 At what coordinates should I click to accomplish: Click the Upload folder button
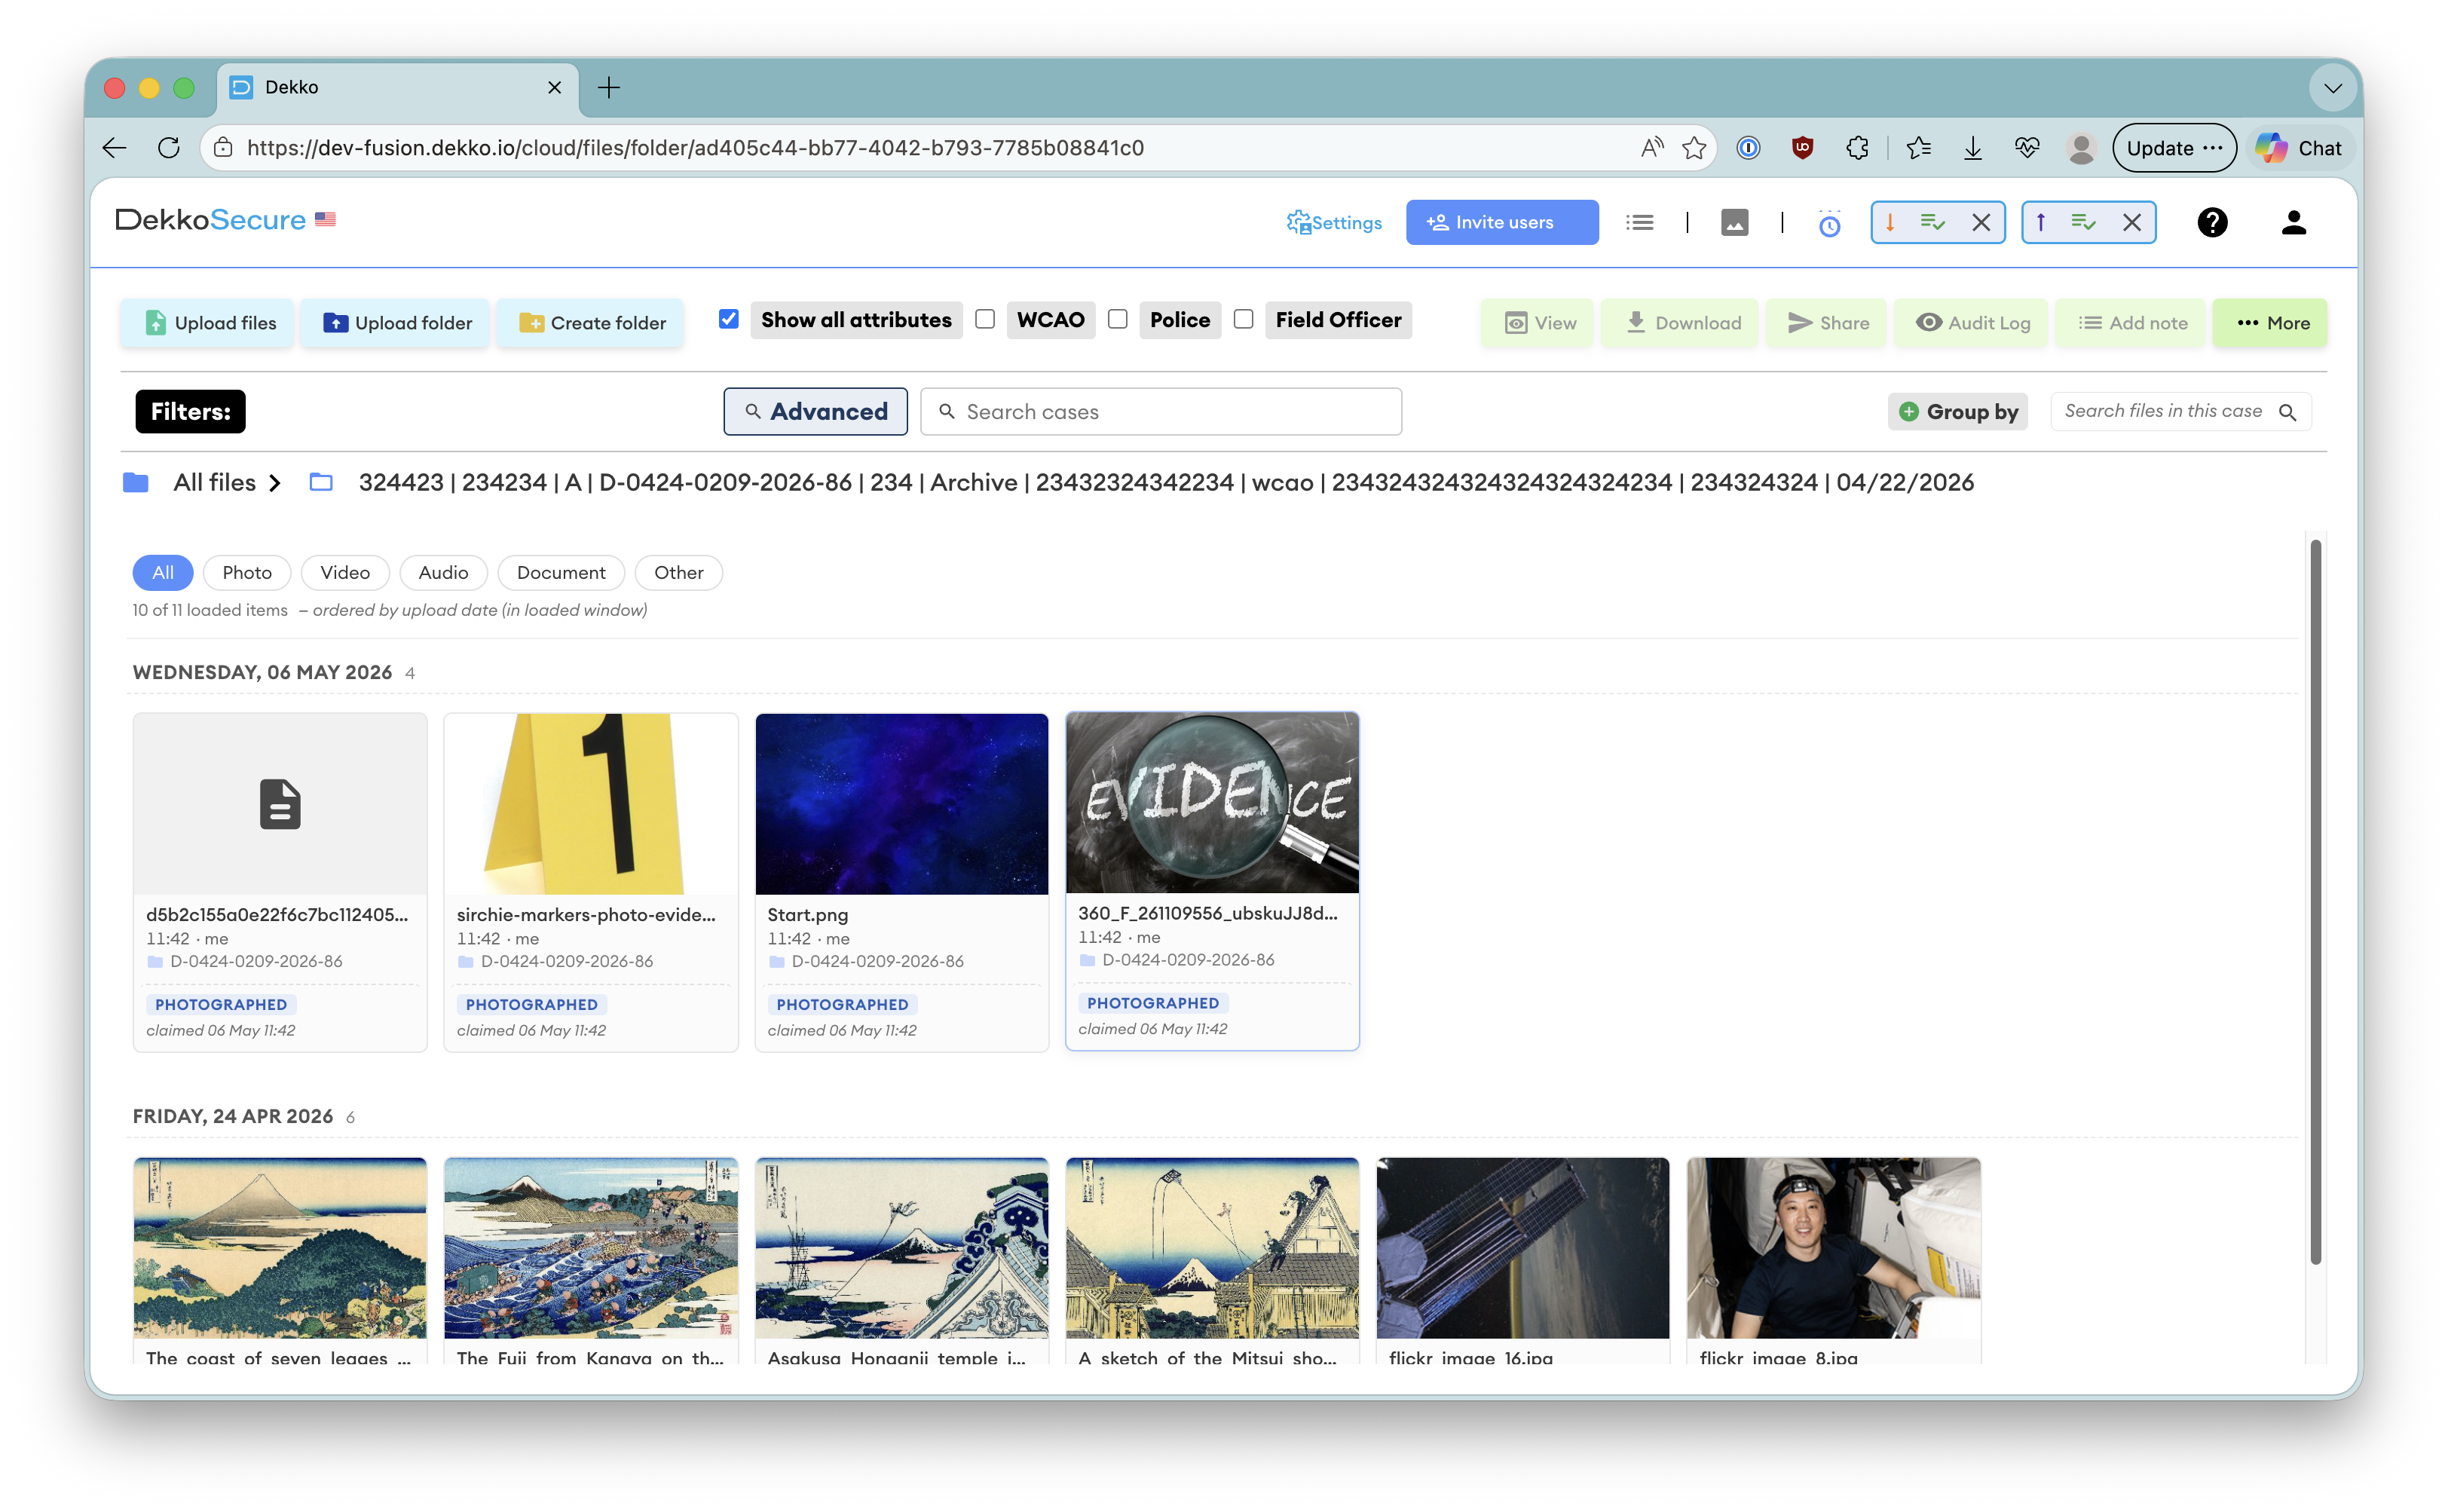[x=395, y=323]
